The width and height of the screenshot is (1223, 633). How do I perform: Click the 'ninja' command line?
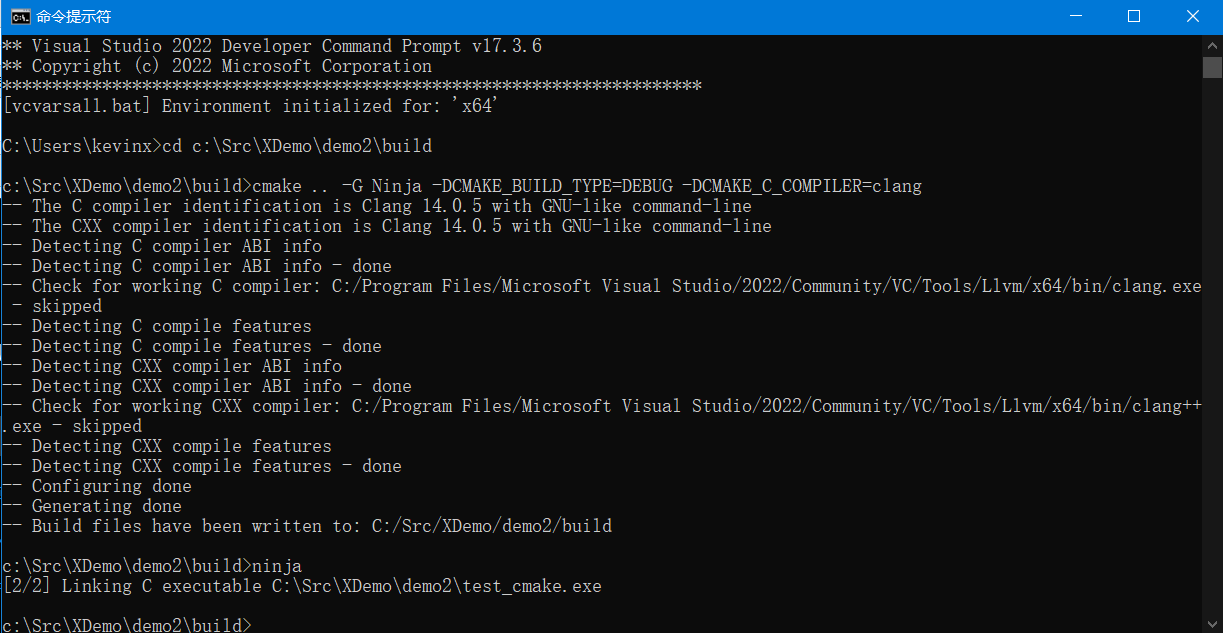(152, 566)
